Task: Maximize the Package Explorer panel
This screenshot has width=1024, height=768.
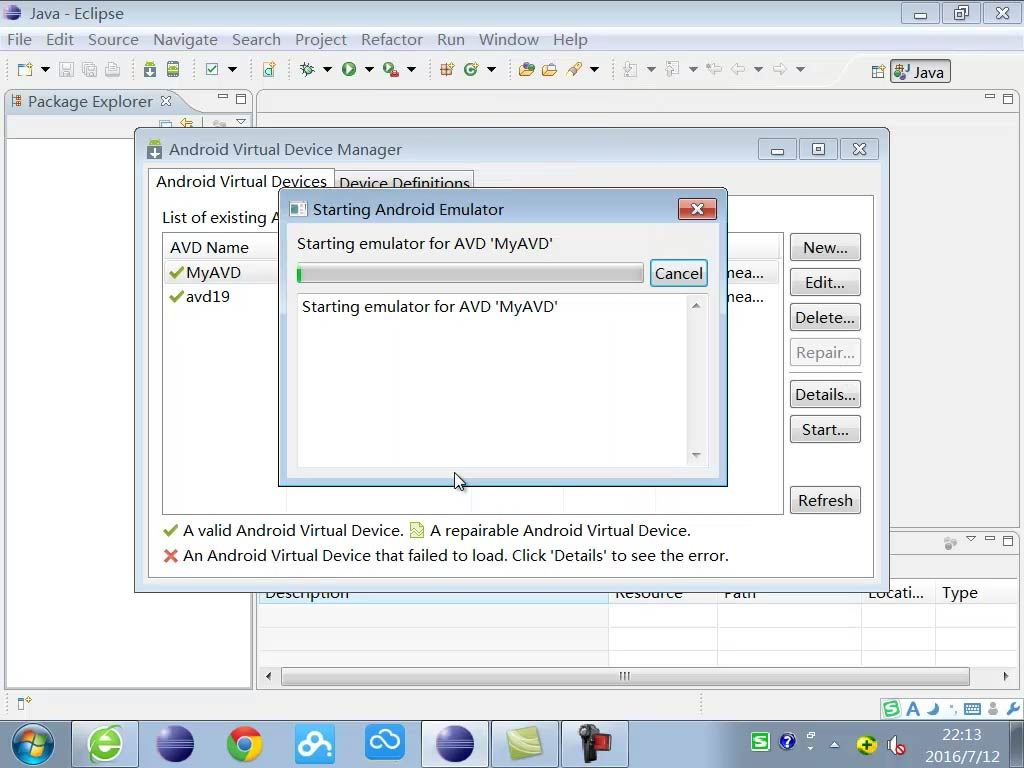Action: [241, 99]
